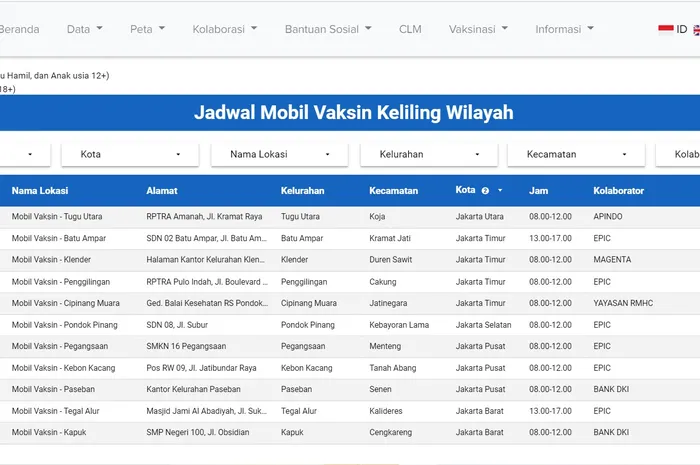Click address RPTRA Amanah, Jl. Kramat Raya
Viewport: 700px width, 465px height.
tap(204, 216)
